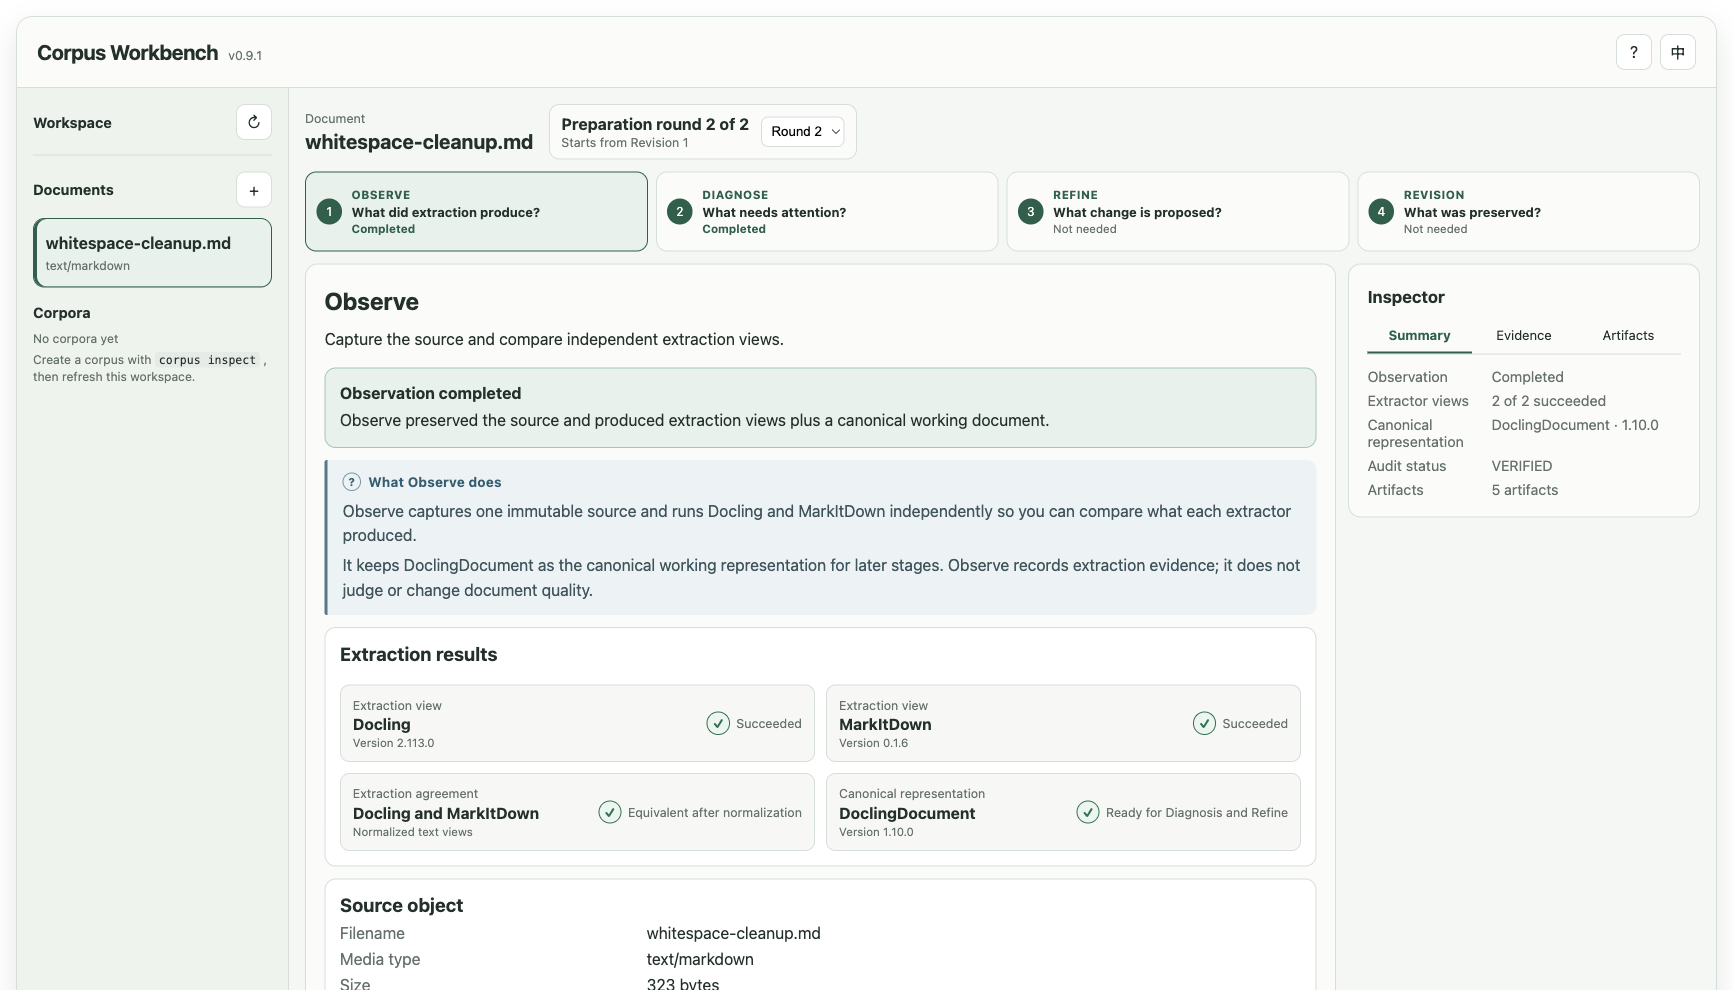Click the Source object filename value

click(733, 933)
